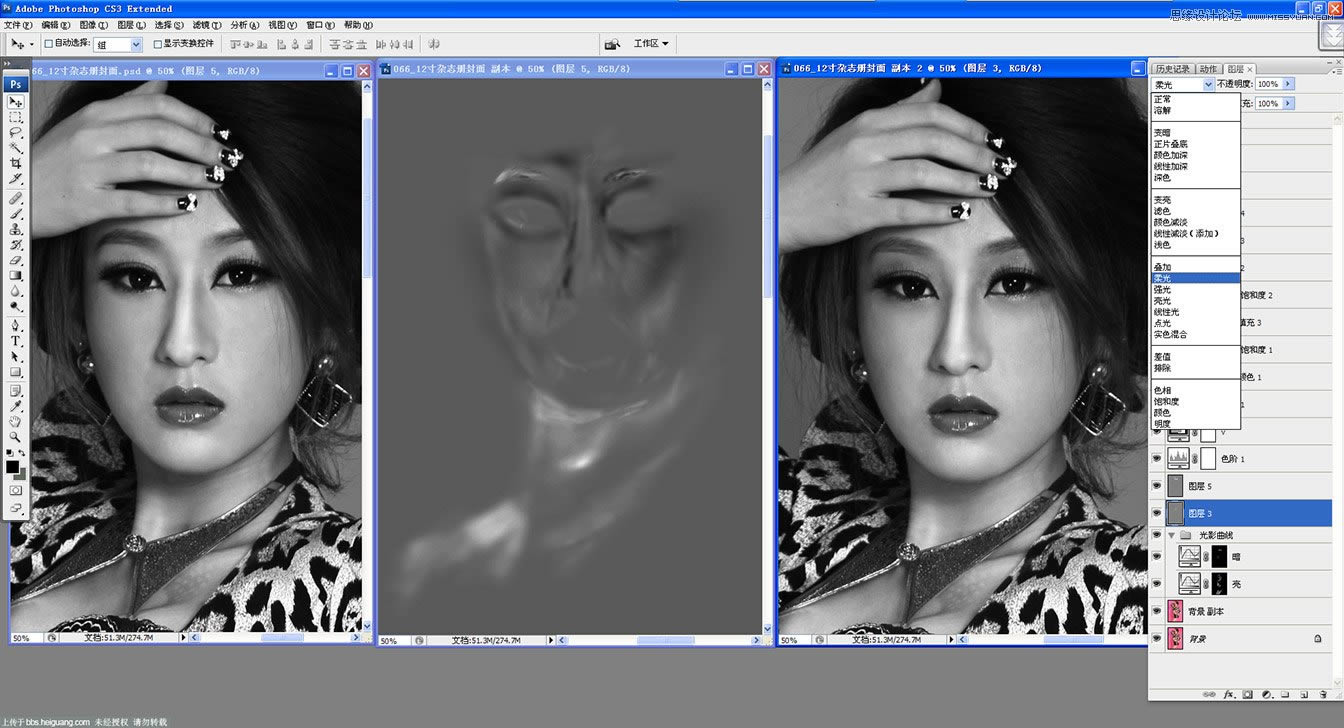
Task: Hide the 光影曲线 group
Action: [x=1157, y=535]
